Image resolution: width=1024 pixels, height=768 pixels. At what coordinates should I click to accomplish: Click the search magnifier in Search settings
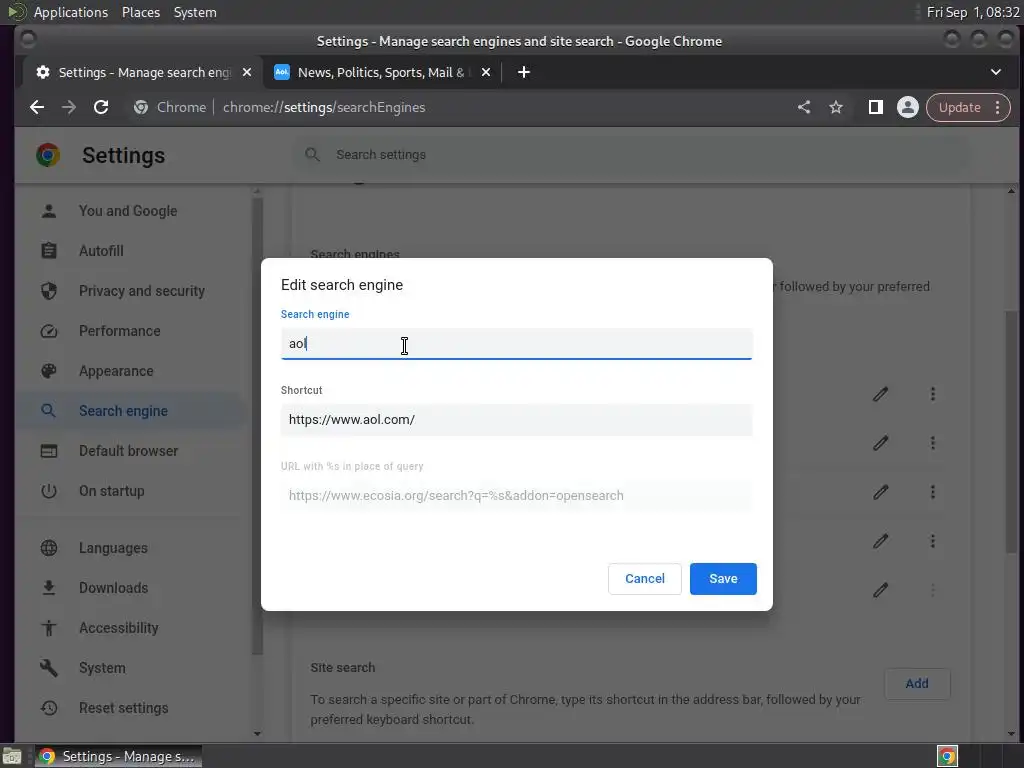click(312, 155)
